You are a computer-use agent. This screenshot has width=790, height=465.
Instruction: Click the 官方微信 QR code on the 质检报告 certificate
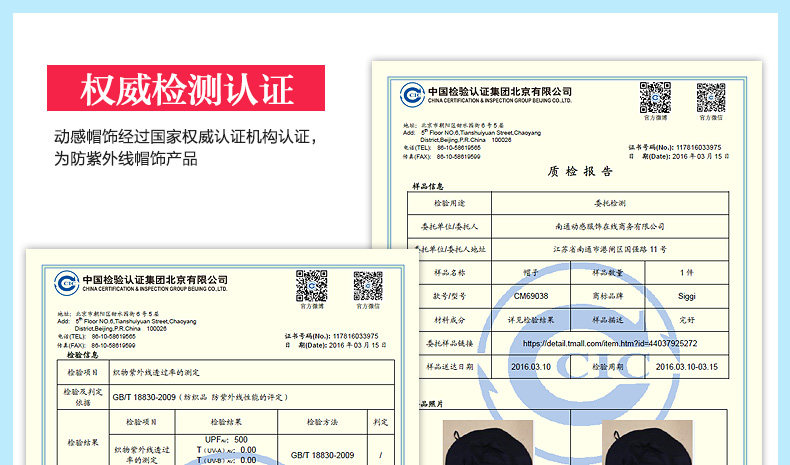[x=711, y=98]
